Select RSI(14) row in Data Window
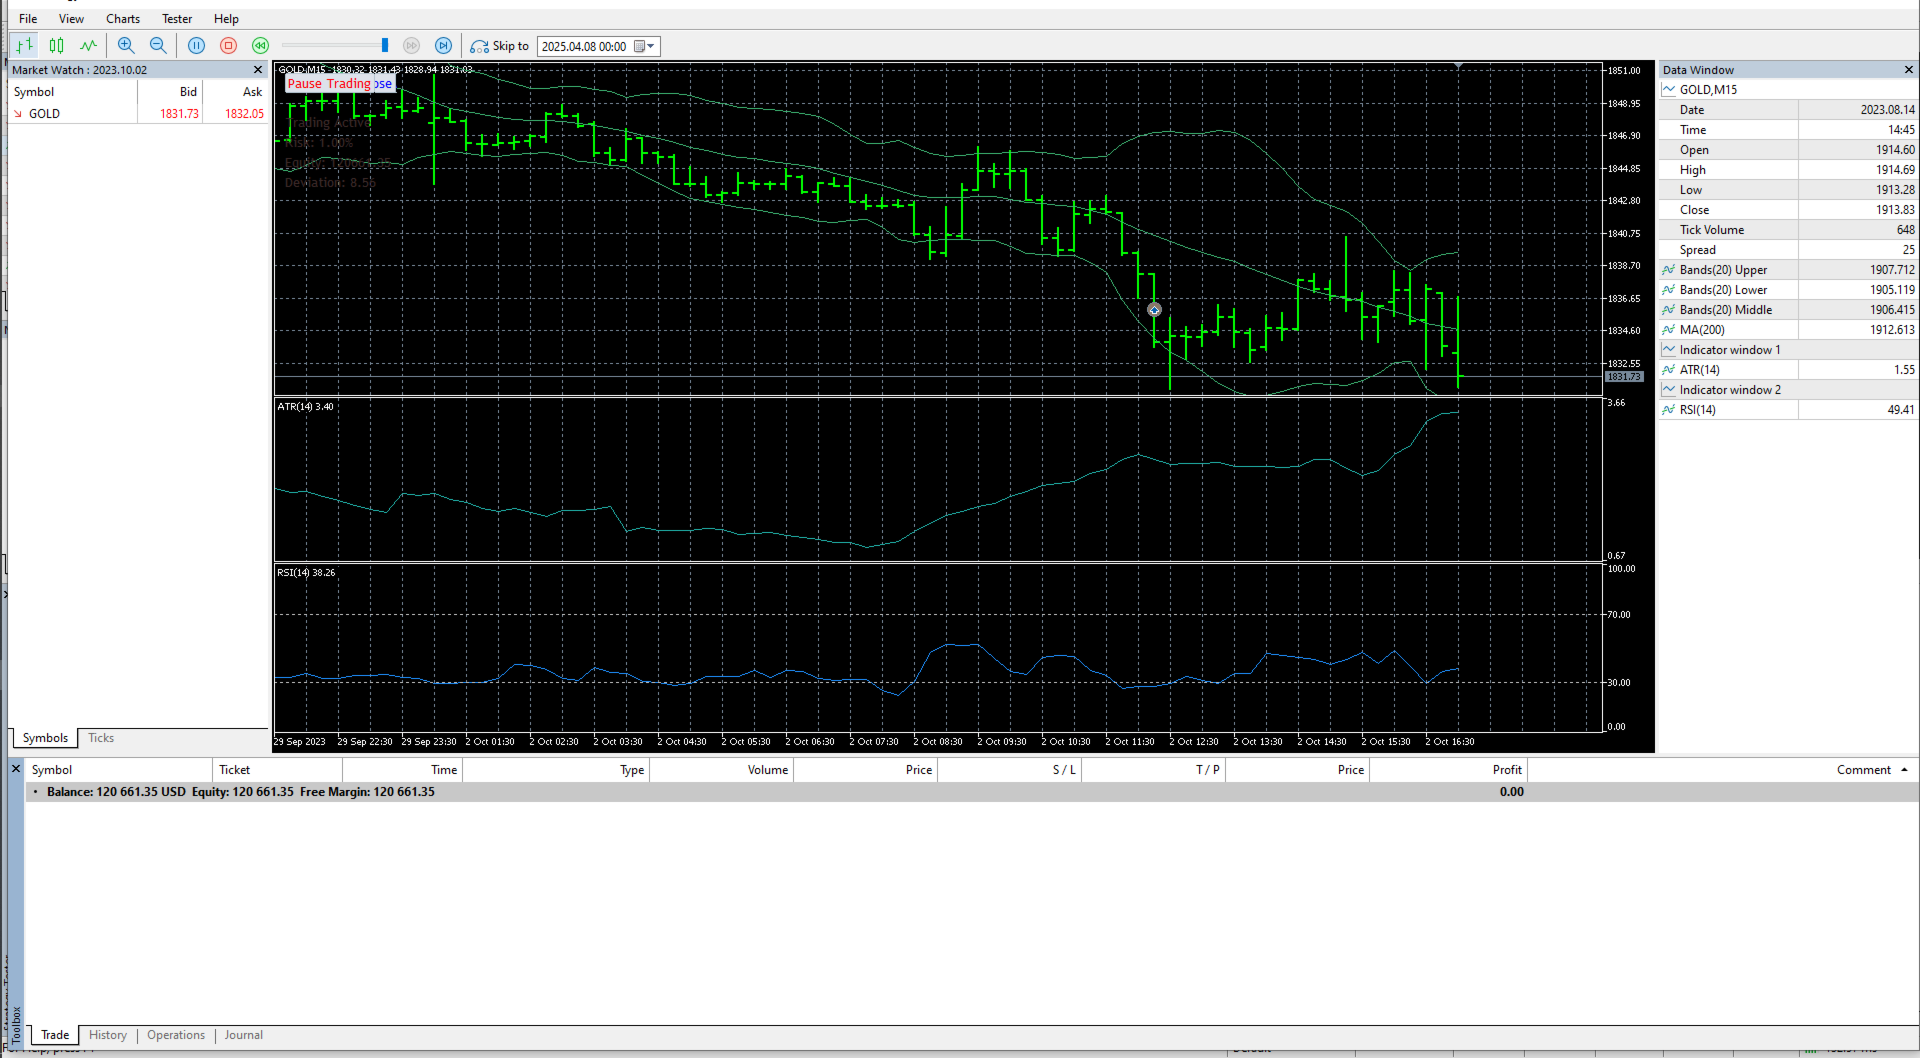 tap(1788, 410)
